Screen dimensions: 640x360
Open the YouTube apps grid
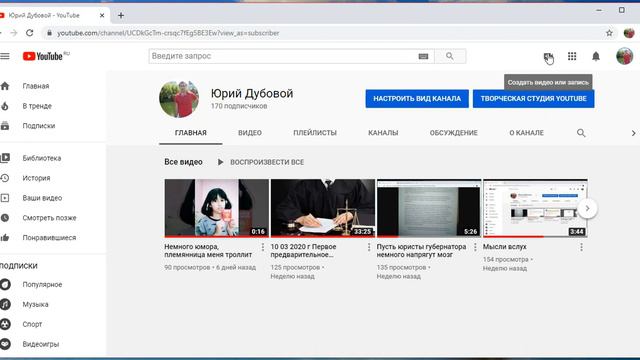click(572, 56)
